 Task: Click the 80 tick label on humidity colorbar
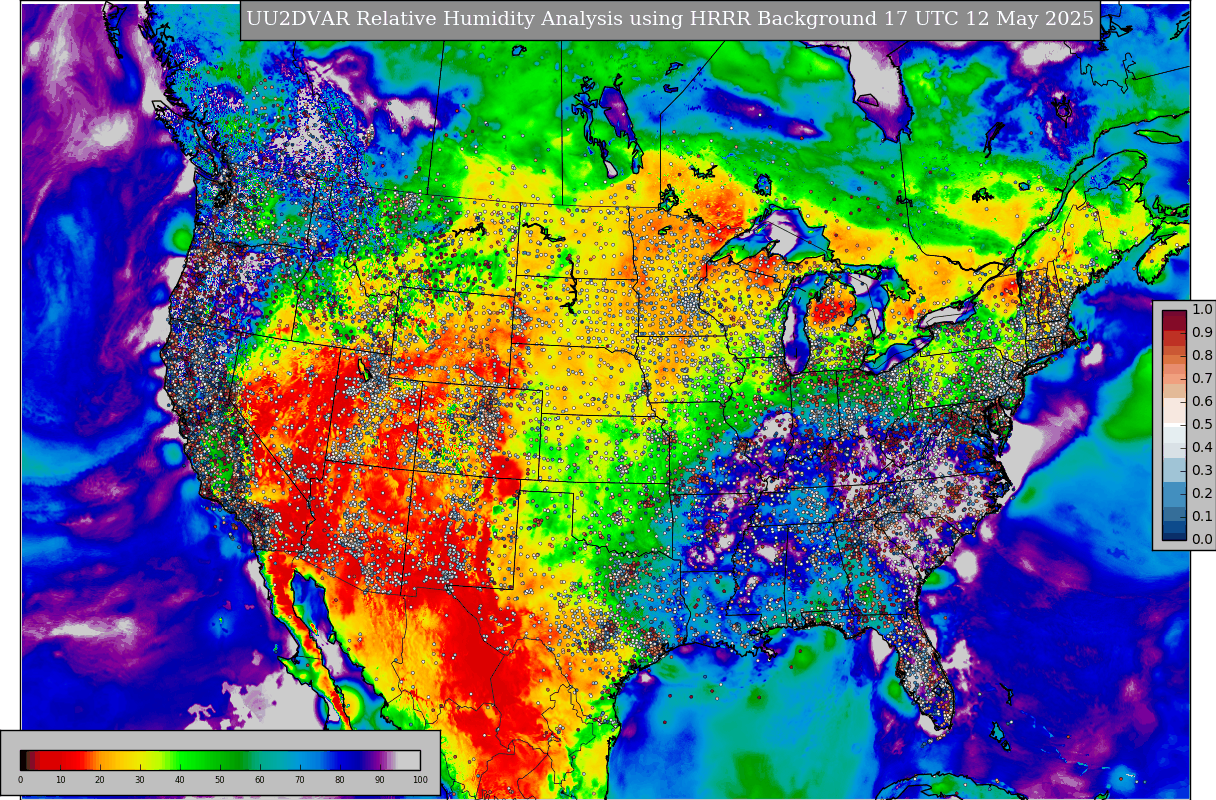coord(340,780)
